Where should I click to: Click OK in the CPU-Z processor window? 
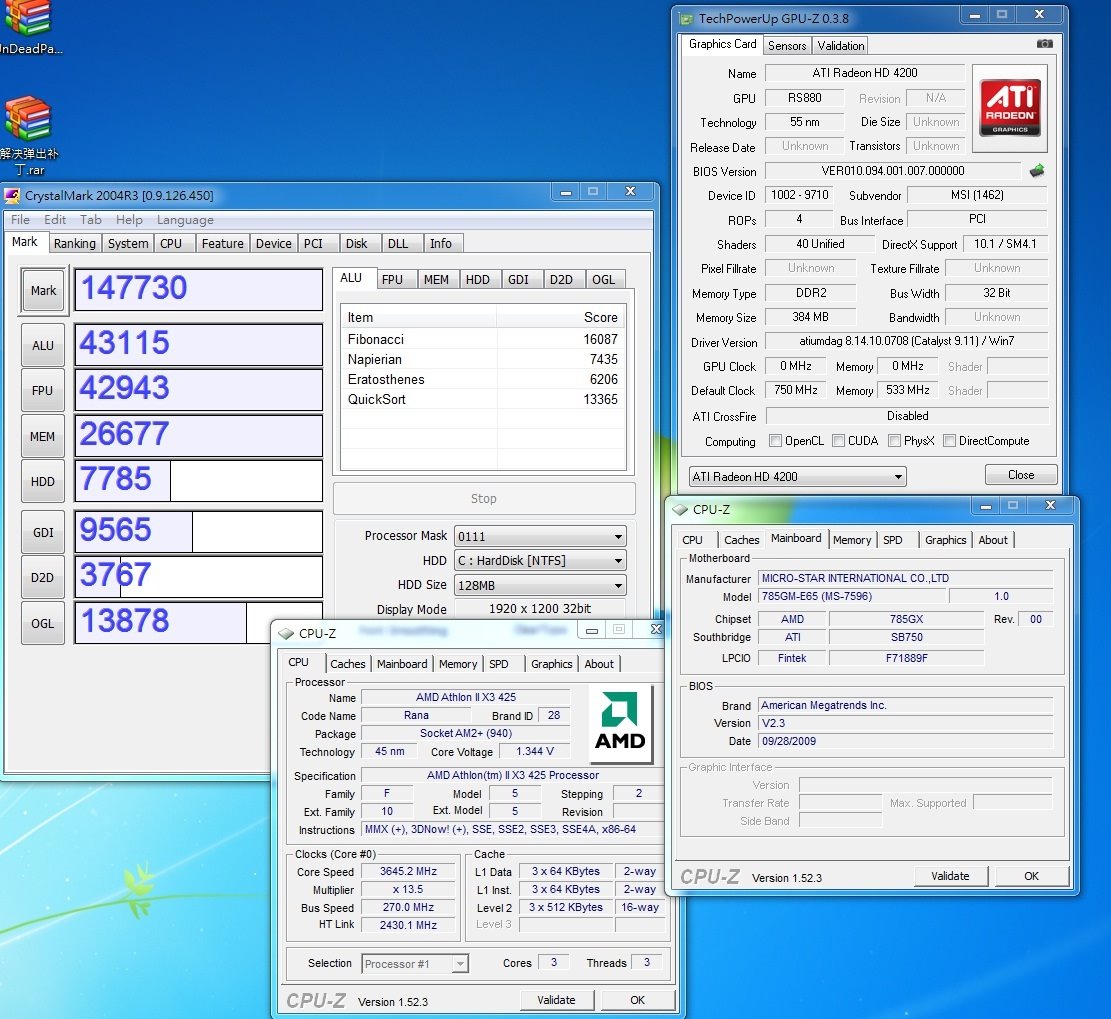click(x=638, y=1000)
